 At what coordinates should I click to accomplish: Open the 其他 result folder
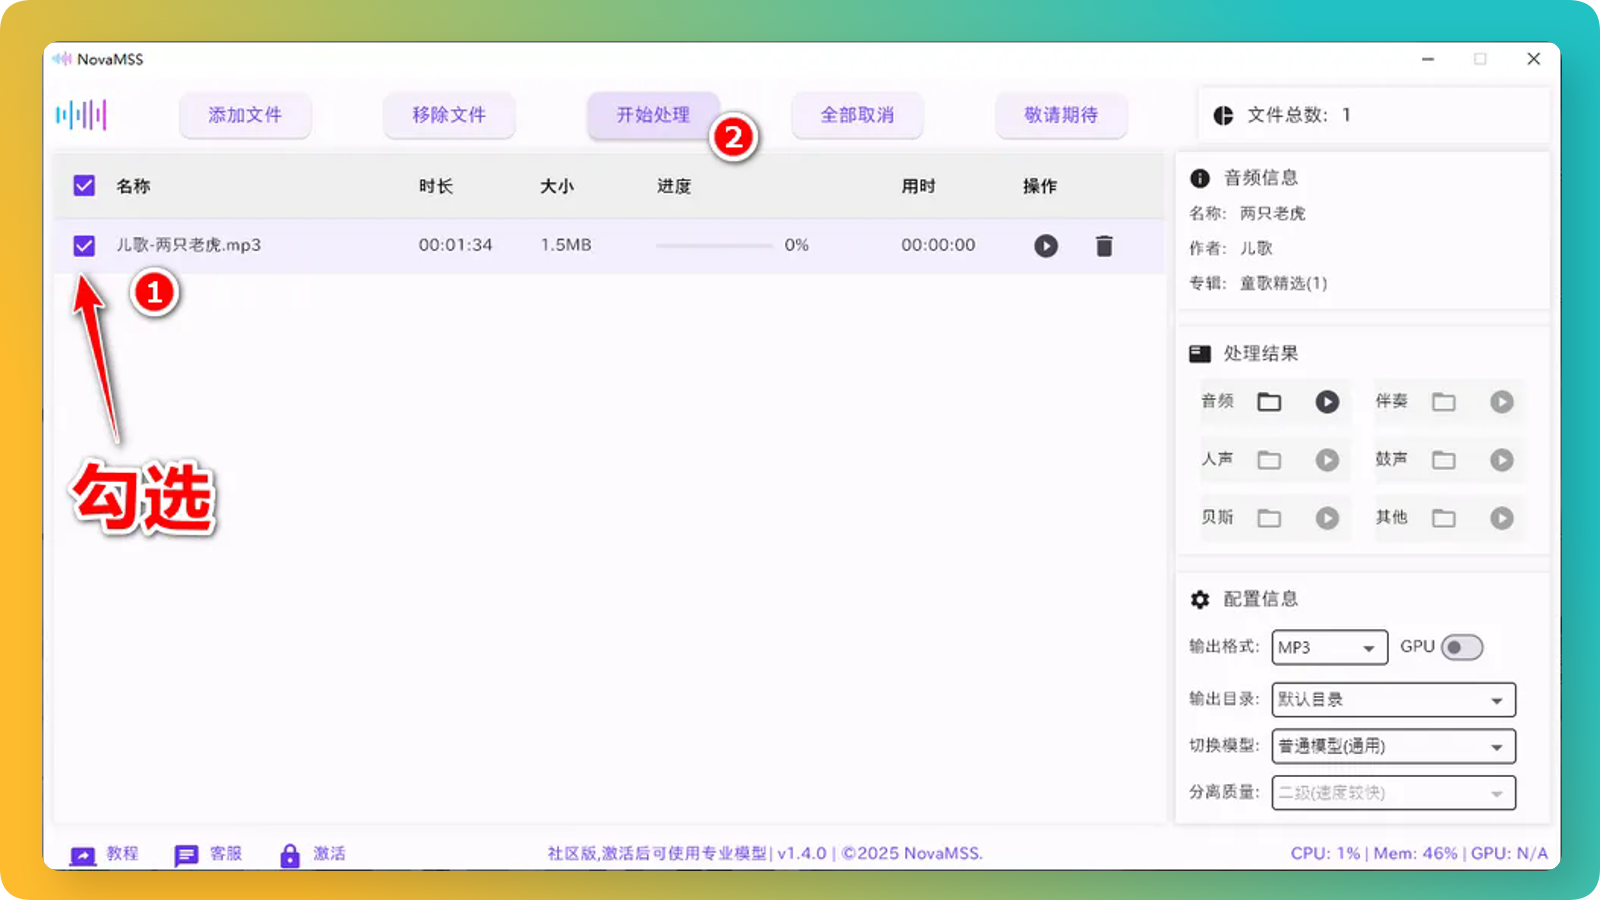1443,518
